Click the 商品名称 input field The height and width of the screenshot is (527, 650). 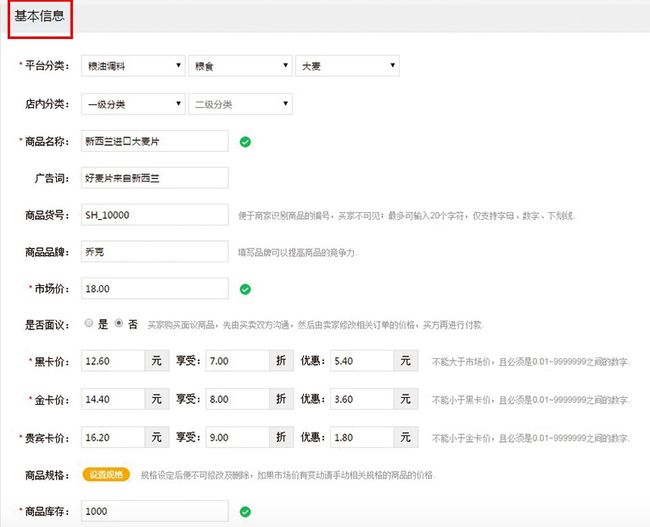click(155, 141)
